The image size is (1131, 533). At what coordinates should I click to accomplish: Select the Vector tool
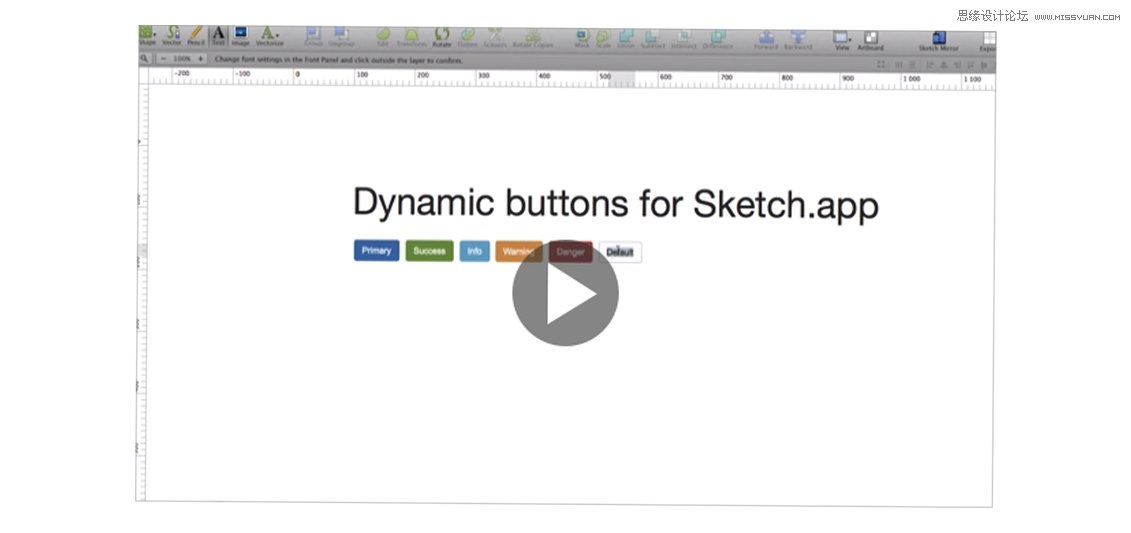[172, 36]
